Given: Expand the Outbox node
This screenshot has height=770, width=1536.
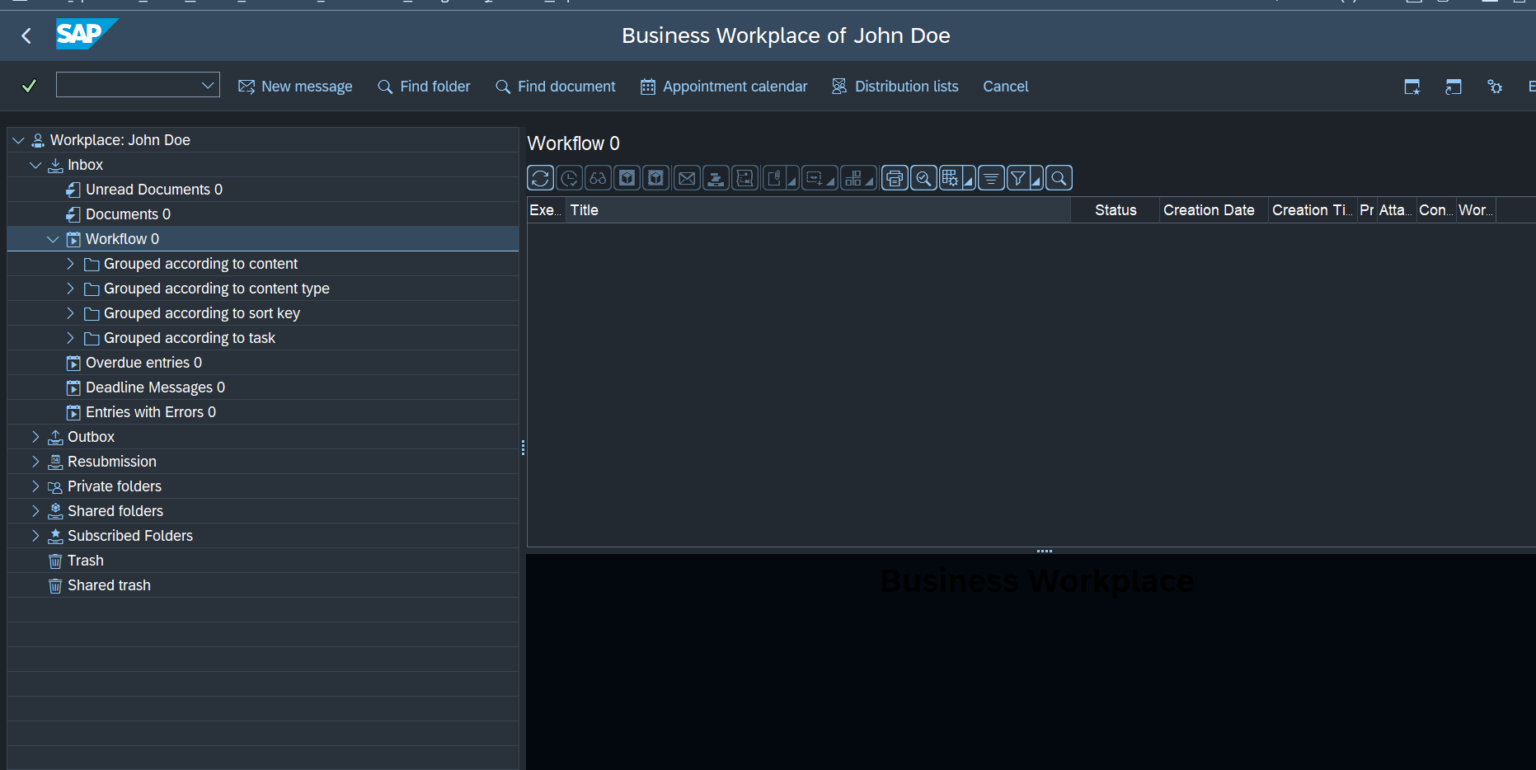Looking at the screenshot, I should coord(36,437).
